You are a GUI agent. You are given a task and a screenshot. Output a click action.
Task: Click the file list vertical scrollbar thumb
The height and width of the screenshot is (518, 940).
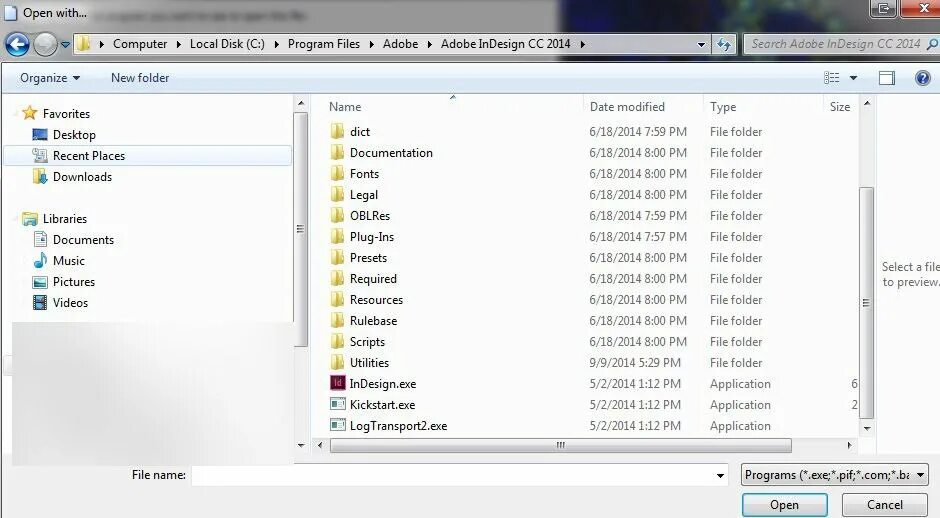click(x=866, y=303)
